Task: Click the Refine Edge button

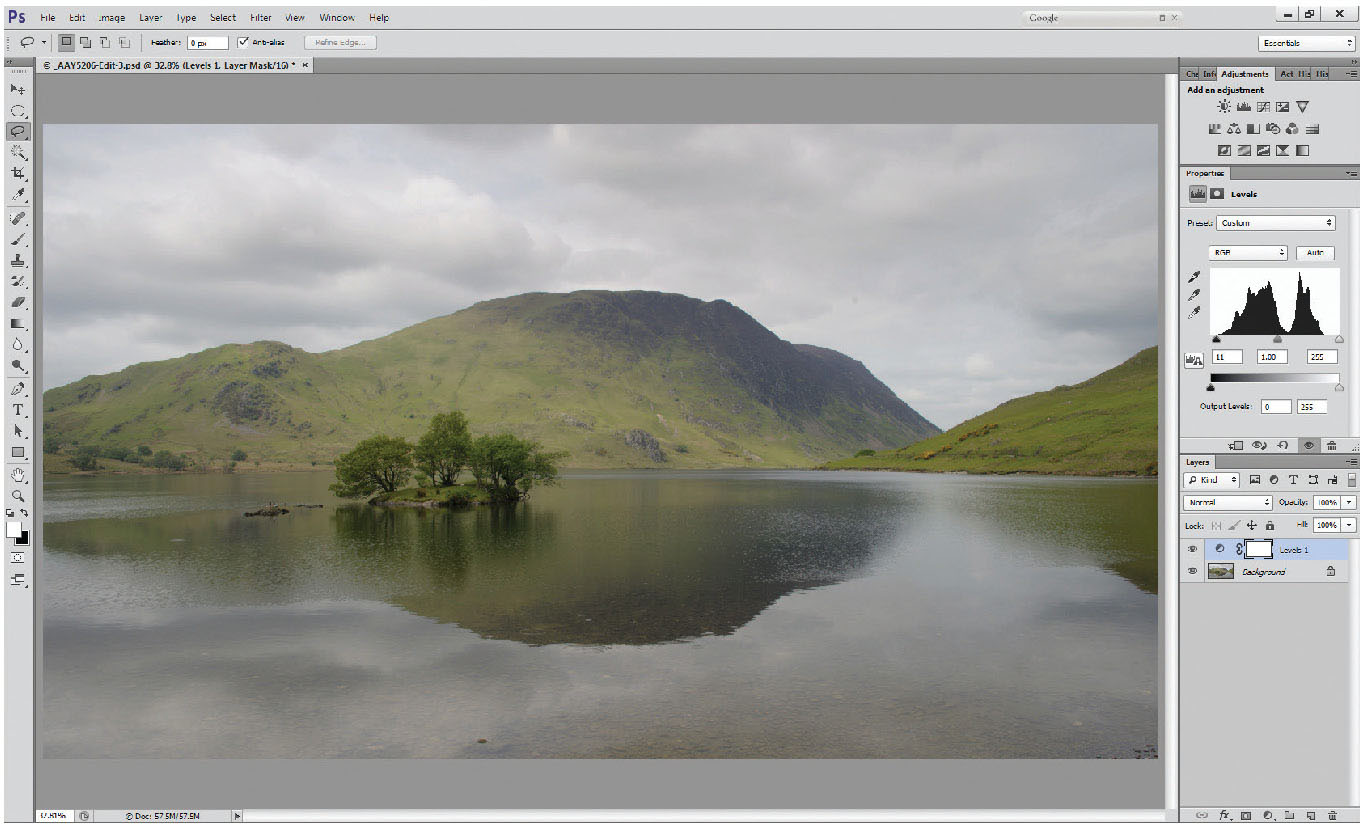Action: point(340,42)
